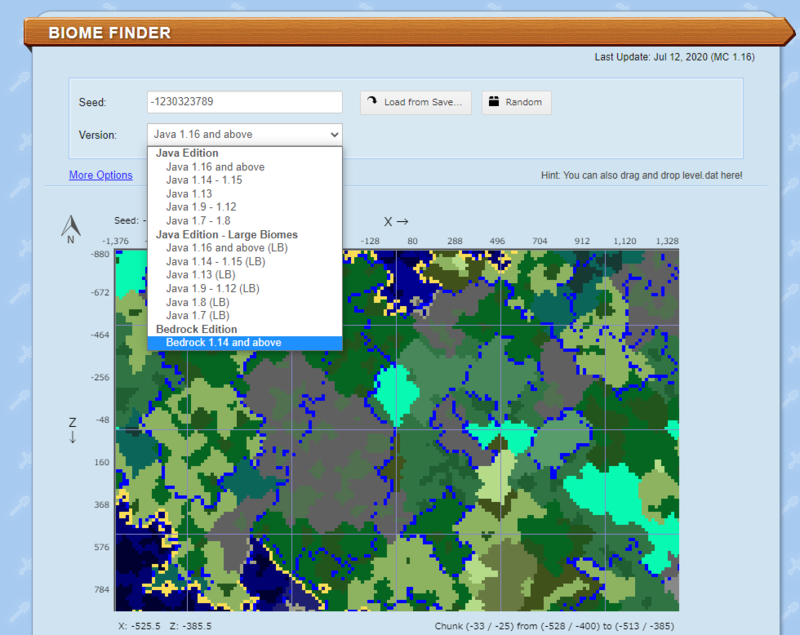Click the north compass arrow icon
The width and height of the screenshot is (800, 635).
[x=71, y=228]
